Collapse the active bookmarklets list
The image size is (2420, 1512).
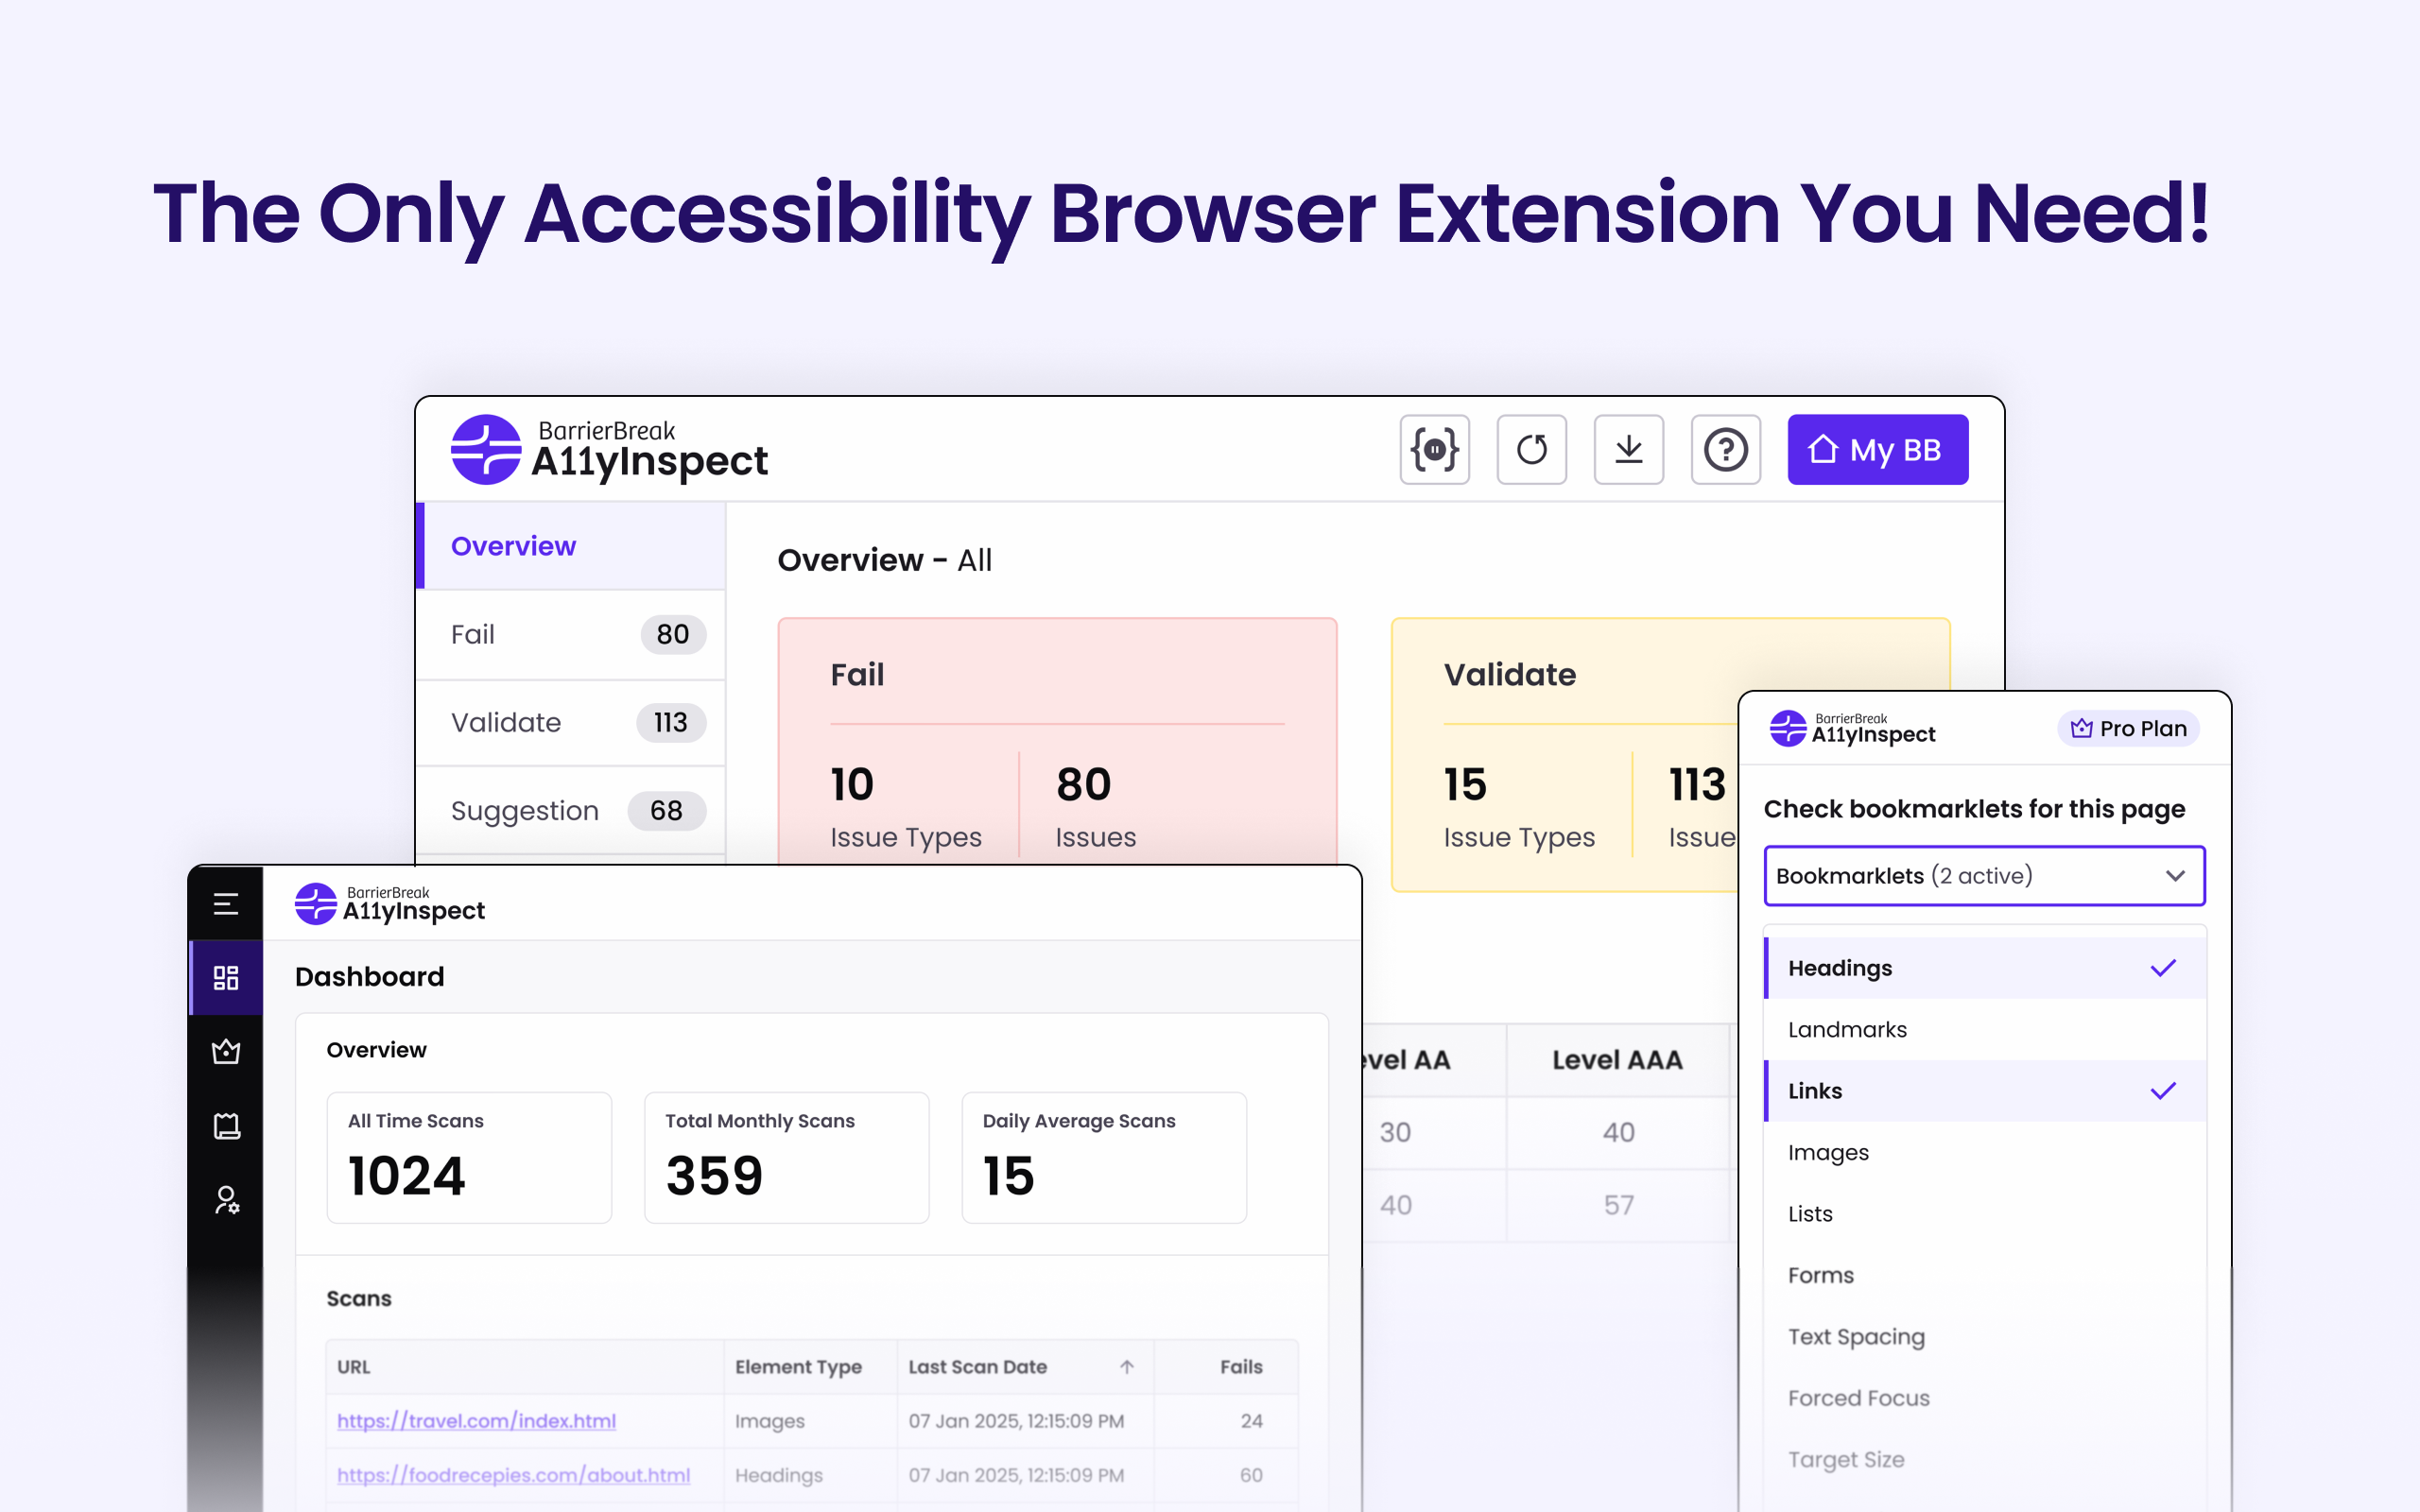coord(2177,876)
